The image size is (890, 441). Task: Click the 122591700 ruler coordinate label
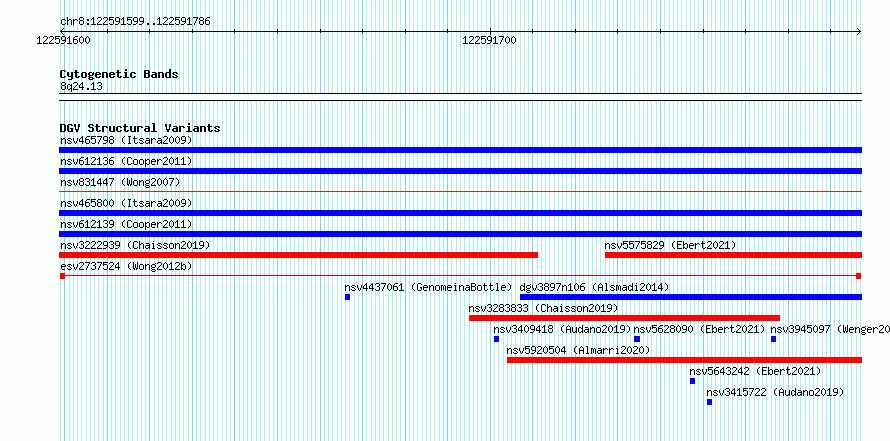pyautogui.click(x=489, y=40)
